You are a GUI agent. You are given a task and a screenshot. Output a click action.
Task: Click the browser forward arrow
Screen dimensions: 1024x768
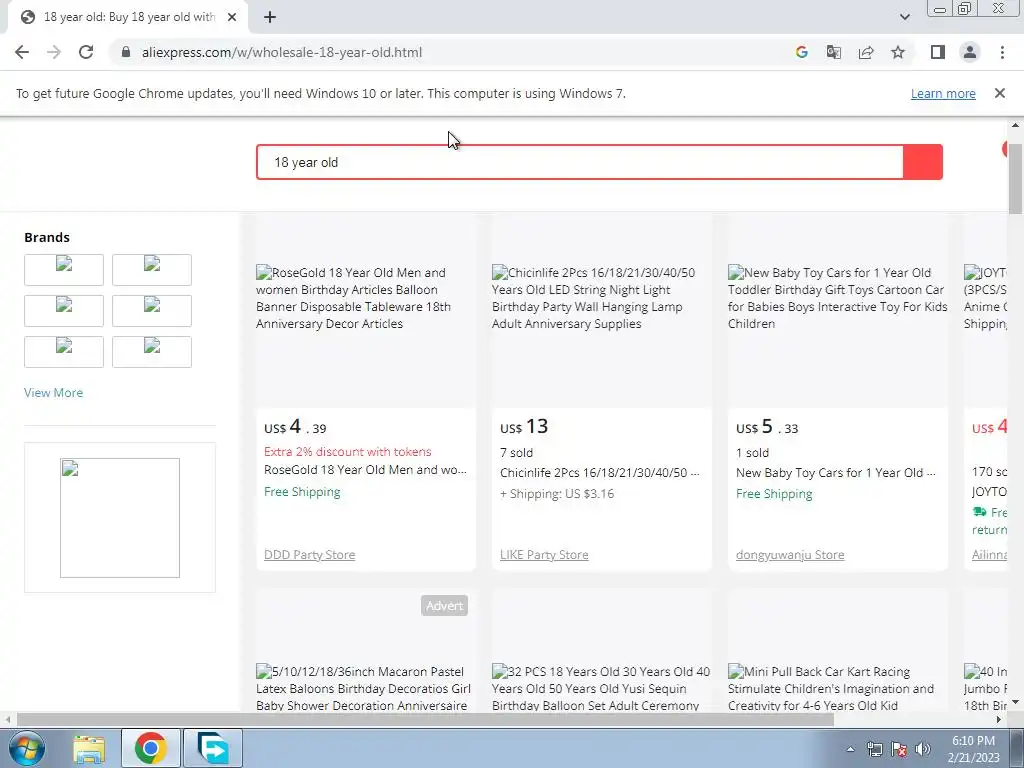54,52
